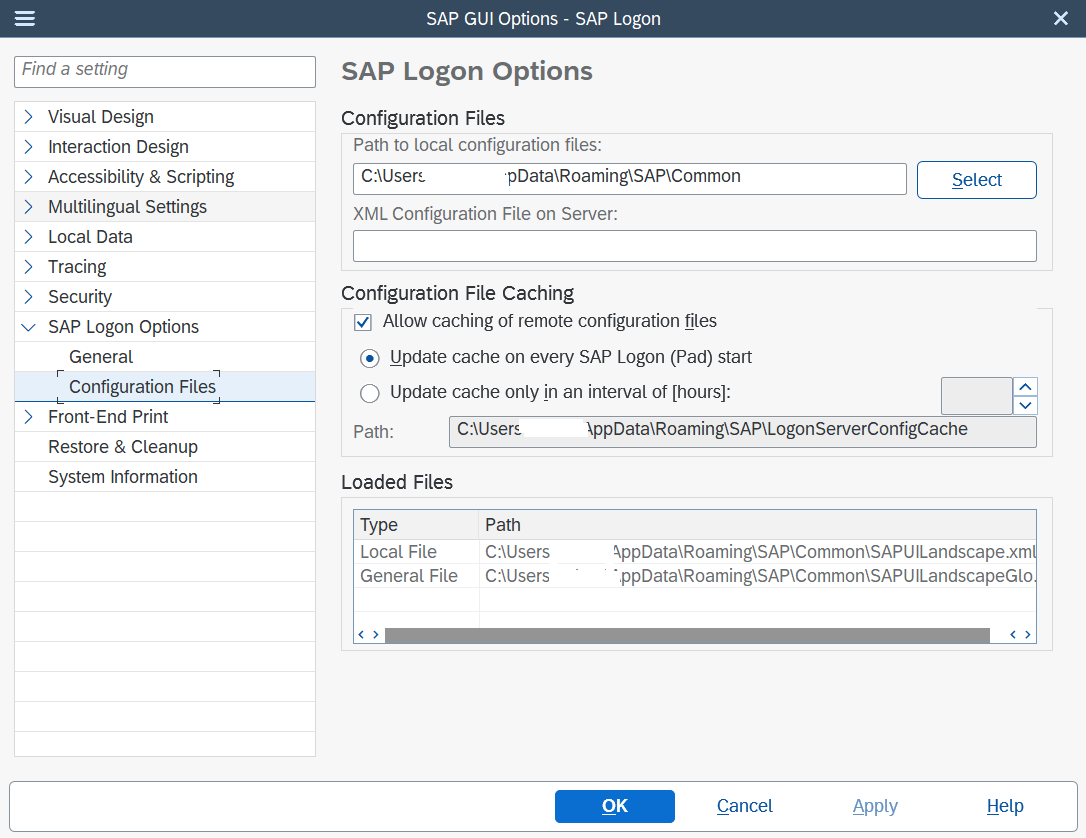Open the Front-End Print category

pyautogui.click(x=108, y=417)
